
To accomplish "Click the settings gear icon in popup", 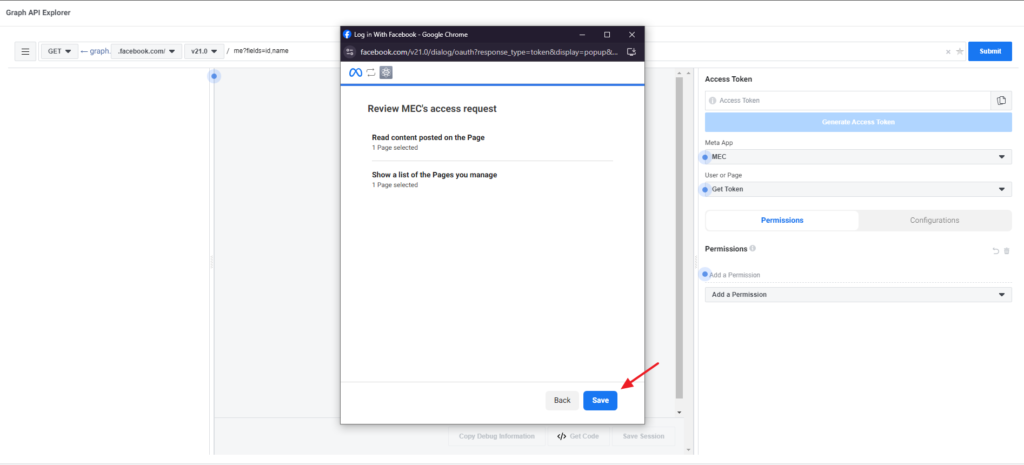I will point(386,72).
